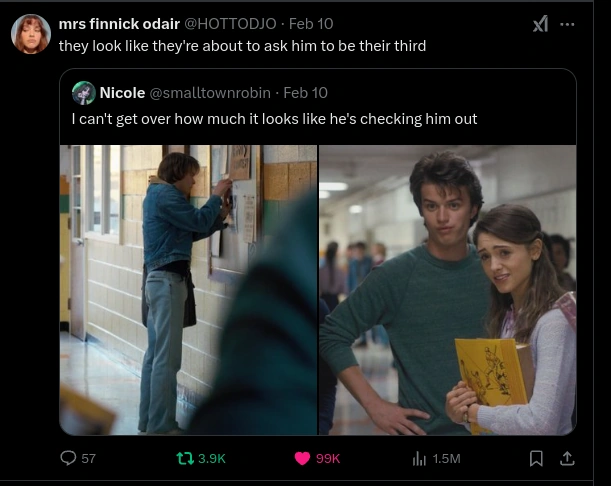
Task: Click the name Nicole in quoted tweet
Action: [122, 93]
